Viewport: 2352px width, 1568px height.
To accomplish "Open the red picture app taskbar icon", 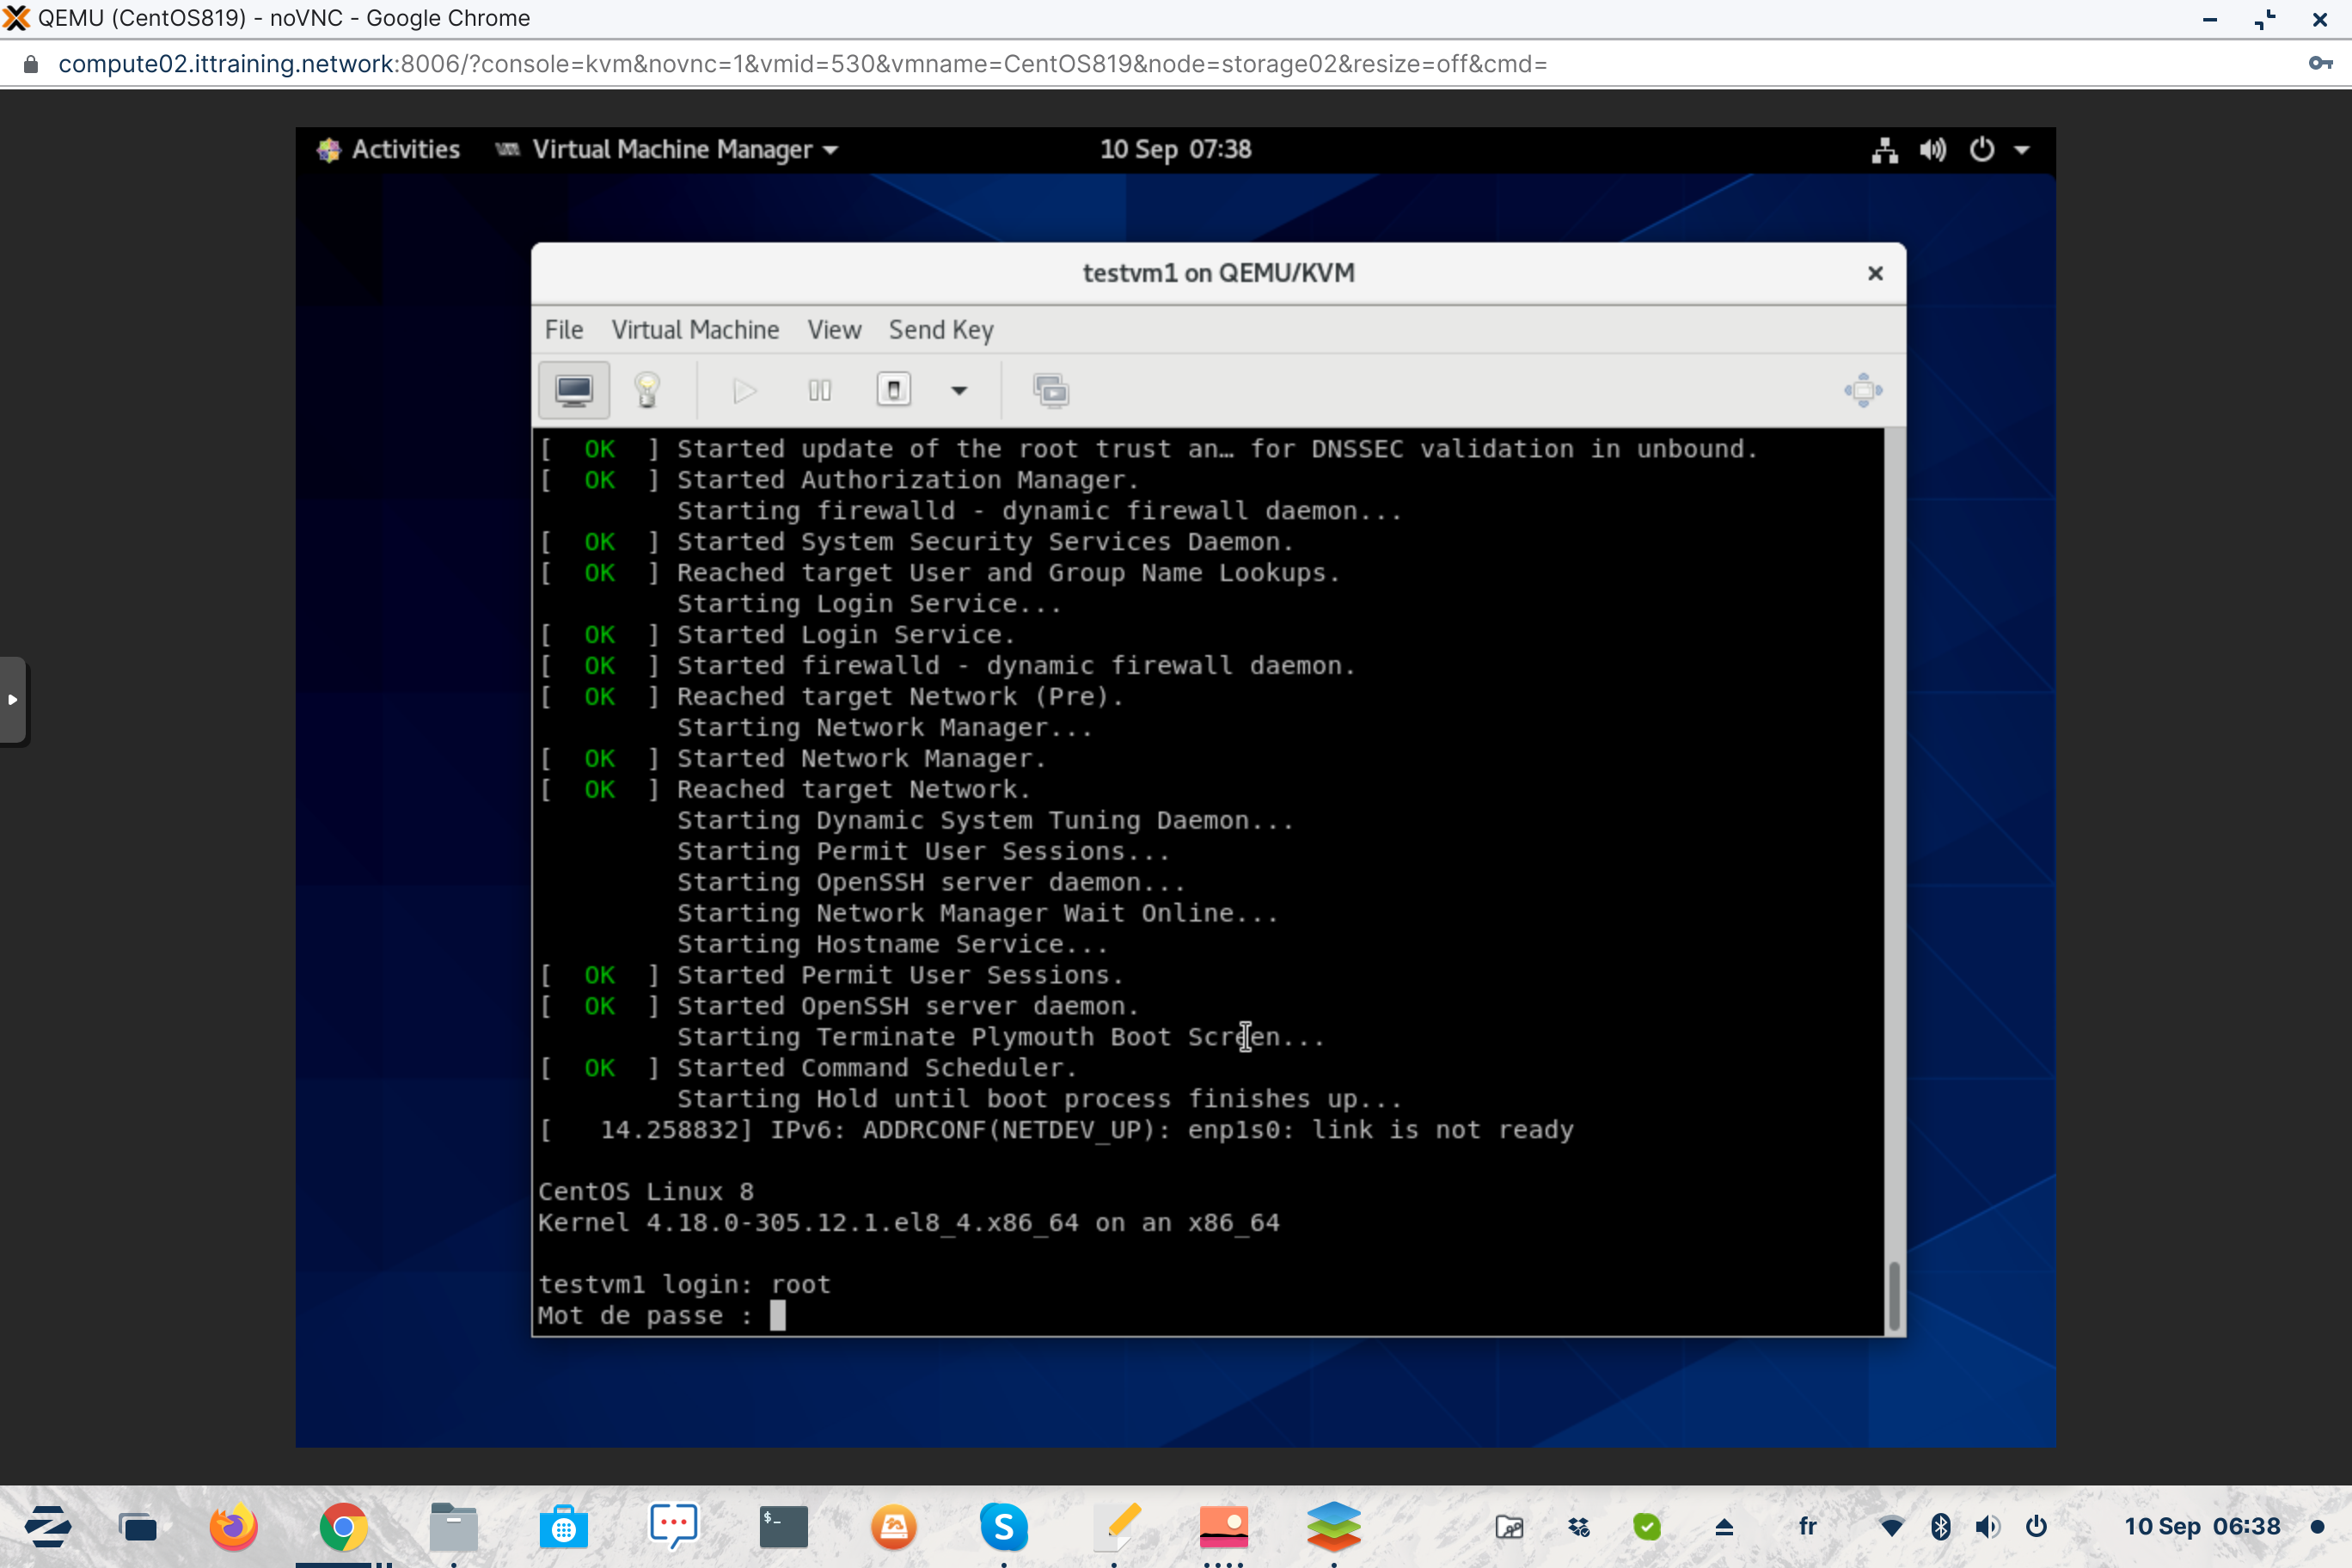I will tap(1224, 1526).
